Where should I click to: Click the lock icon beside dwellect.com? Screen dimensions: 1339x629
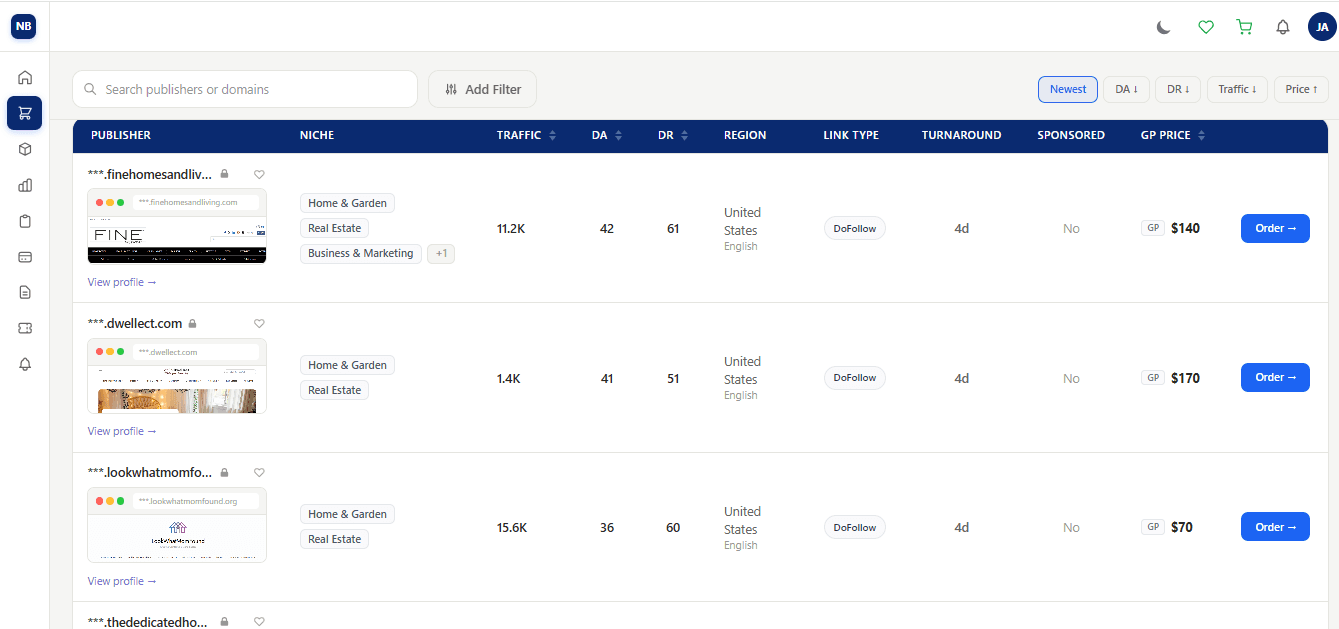coord(193,323)
